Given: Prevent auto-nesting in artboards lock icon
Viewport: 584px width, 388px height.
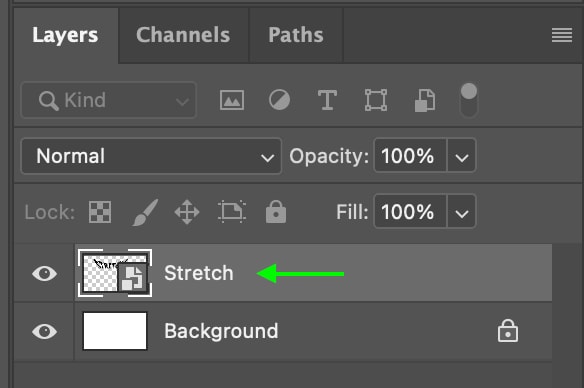Looking at the screenshot, I should click(x=232, y=212).
